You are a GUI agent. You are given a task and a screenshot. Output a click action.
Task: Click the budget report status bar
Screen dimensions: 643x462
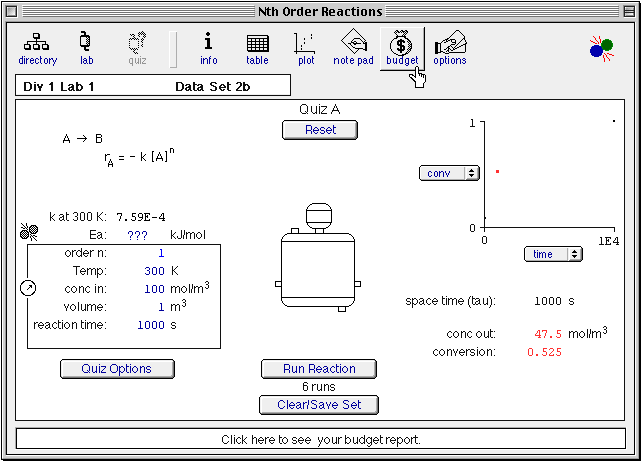coord(320,439)
